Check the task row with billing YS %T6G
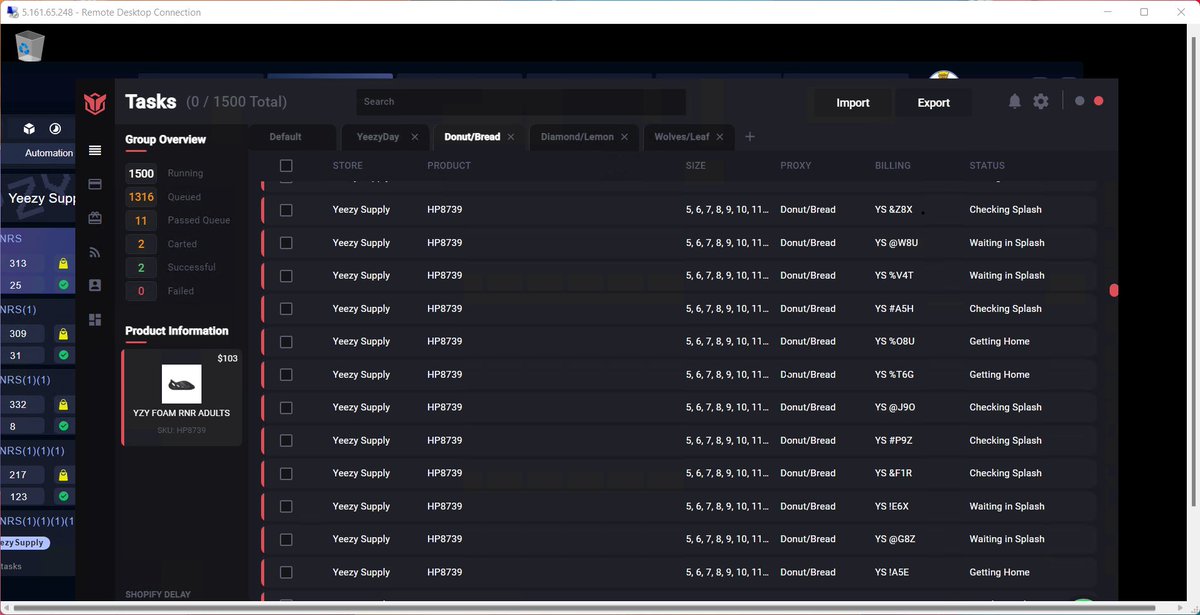The image size is (1200, 615). [x=286, y=375]
